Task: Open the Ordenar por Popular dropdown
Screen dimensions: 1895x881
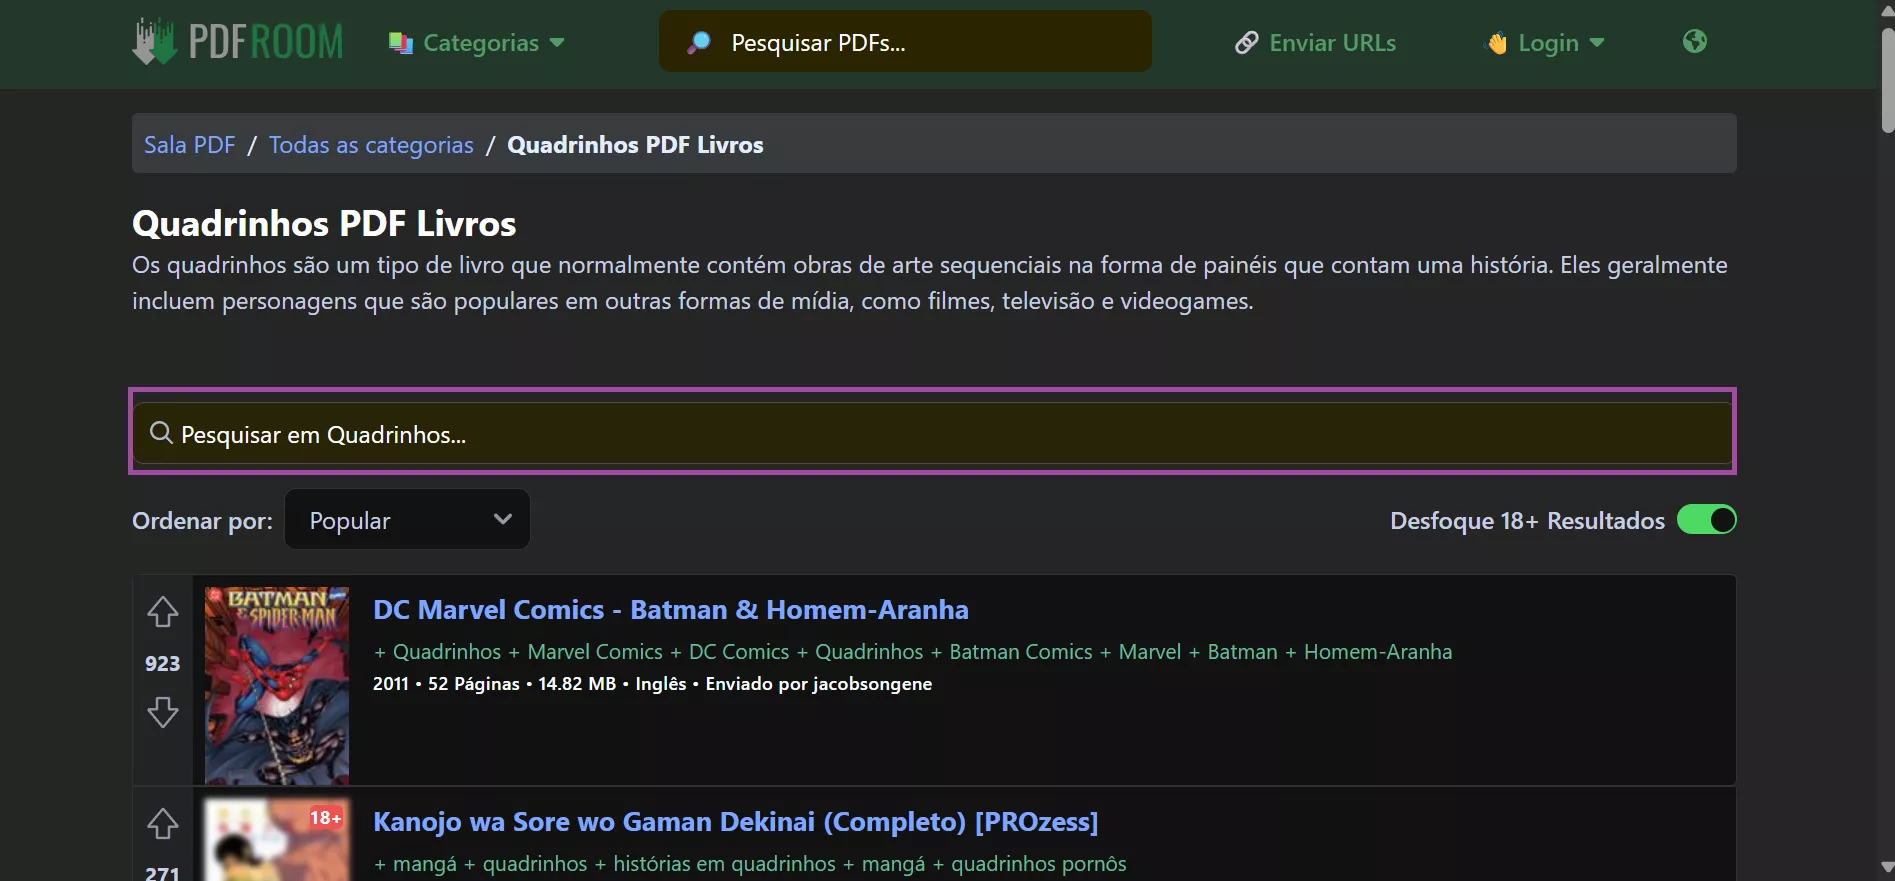Action: pyautogui.click(x=407, y=519)
